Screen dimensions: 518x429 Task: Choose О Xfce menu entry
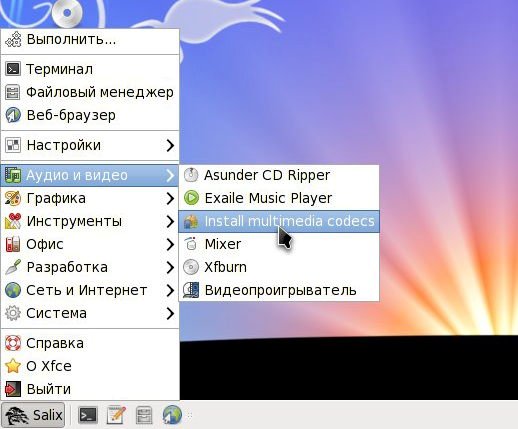click(90, 366)
